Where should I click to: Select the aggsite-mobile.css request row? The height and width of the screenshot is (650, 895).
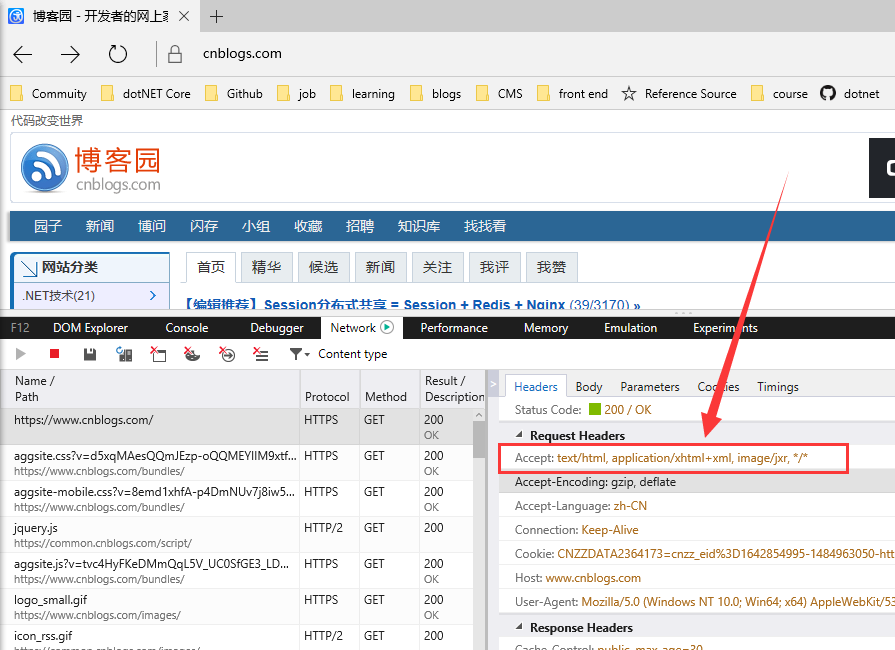pos(236,499)
